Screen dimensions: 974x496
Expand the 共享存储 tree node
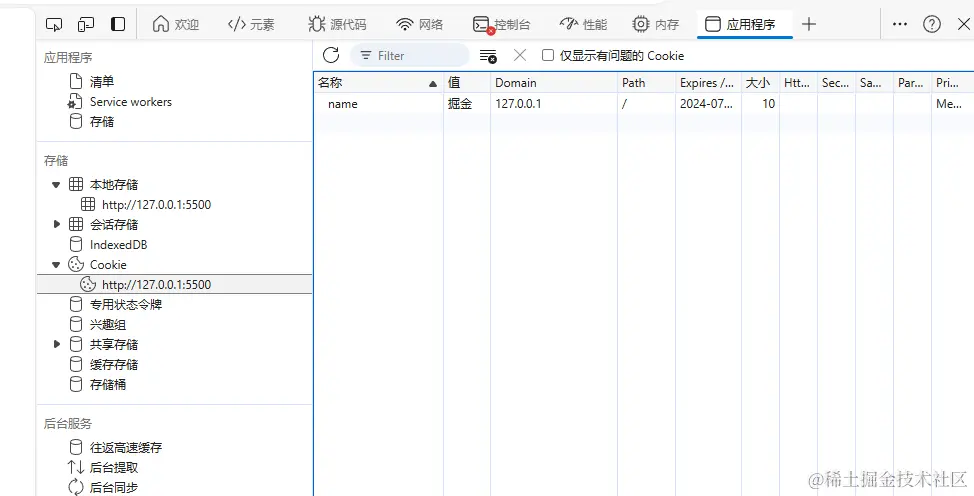tap(57, 344)
